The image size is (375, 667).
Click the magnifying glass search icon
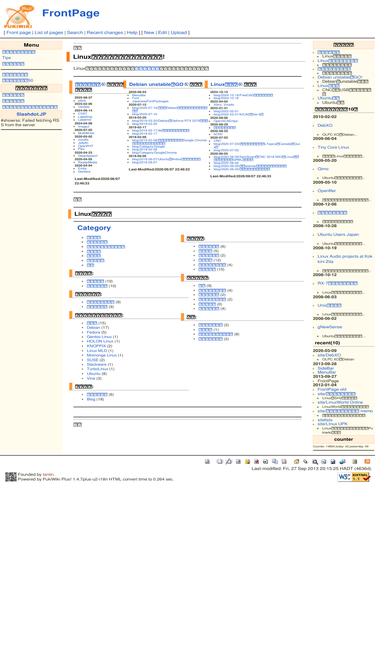[315, 462]
